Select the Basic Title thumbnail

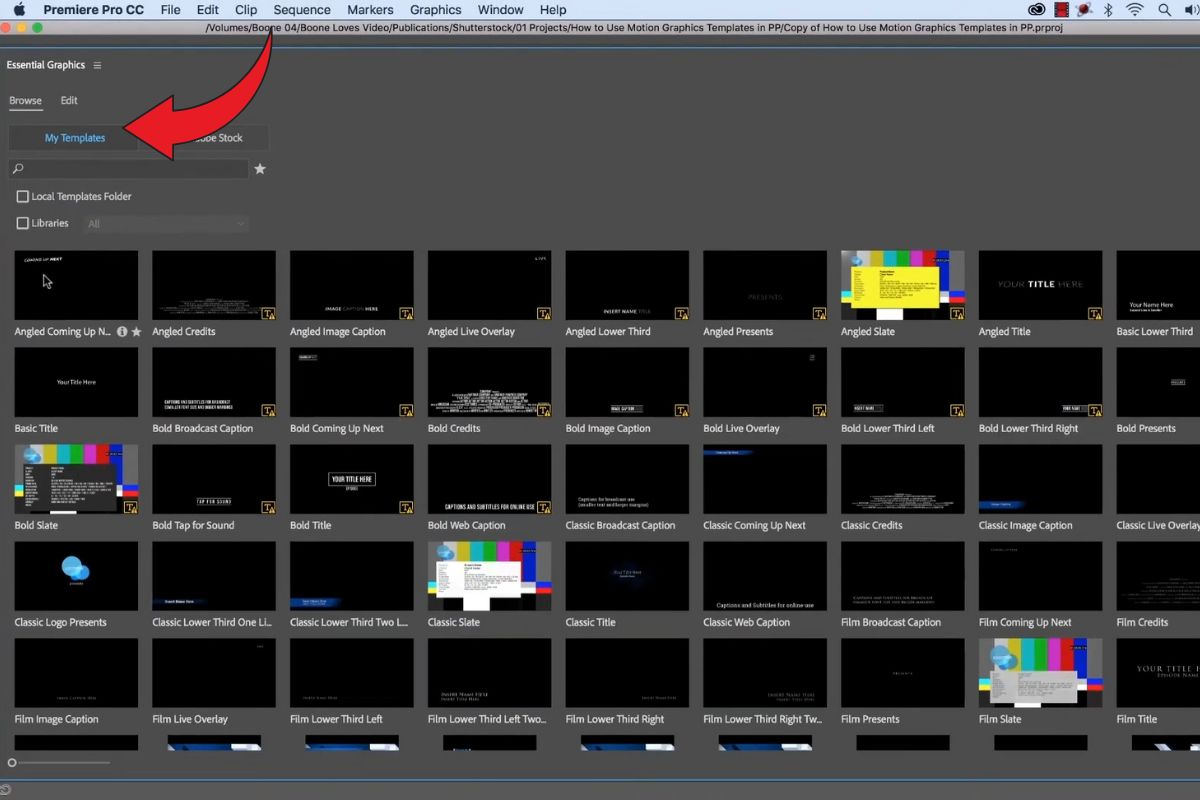[x=76, y=382]
